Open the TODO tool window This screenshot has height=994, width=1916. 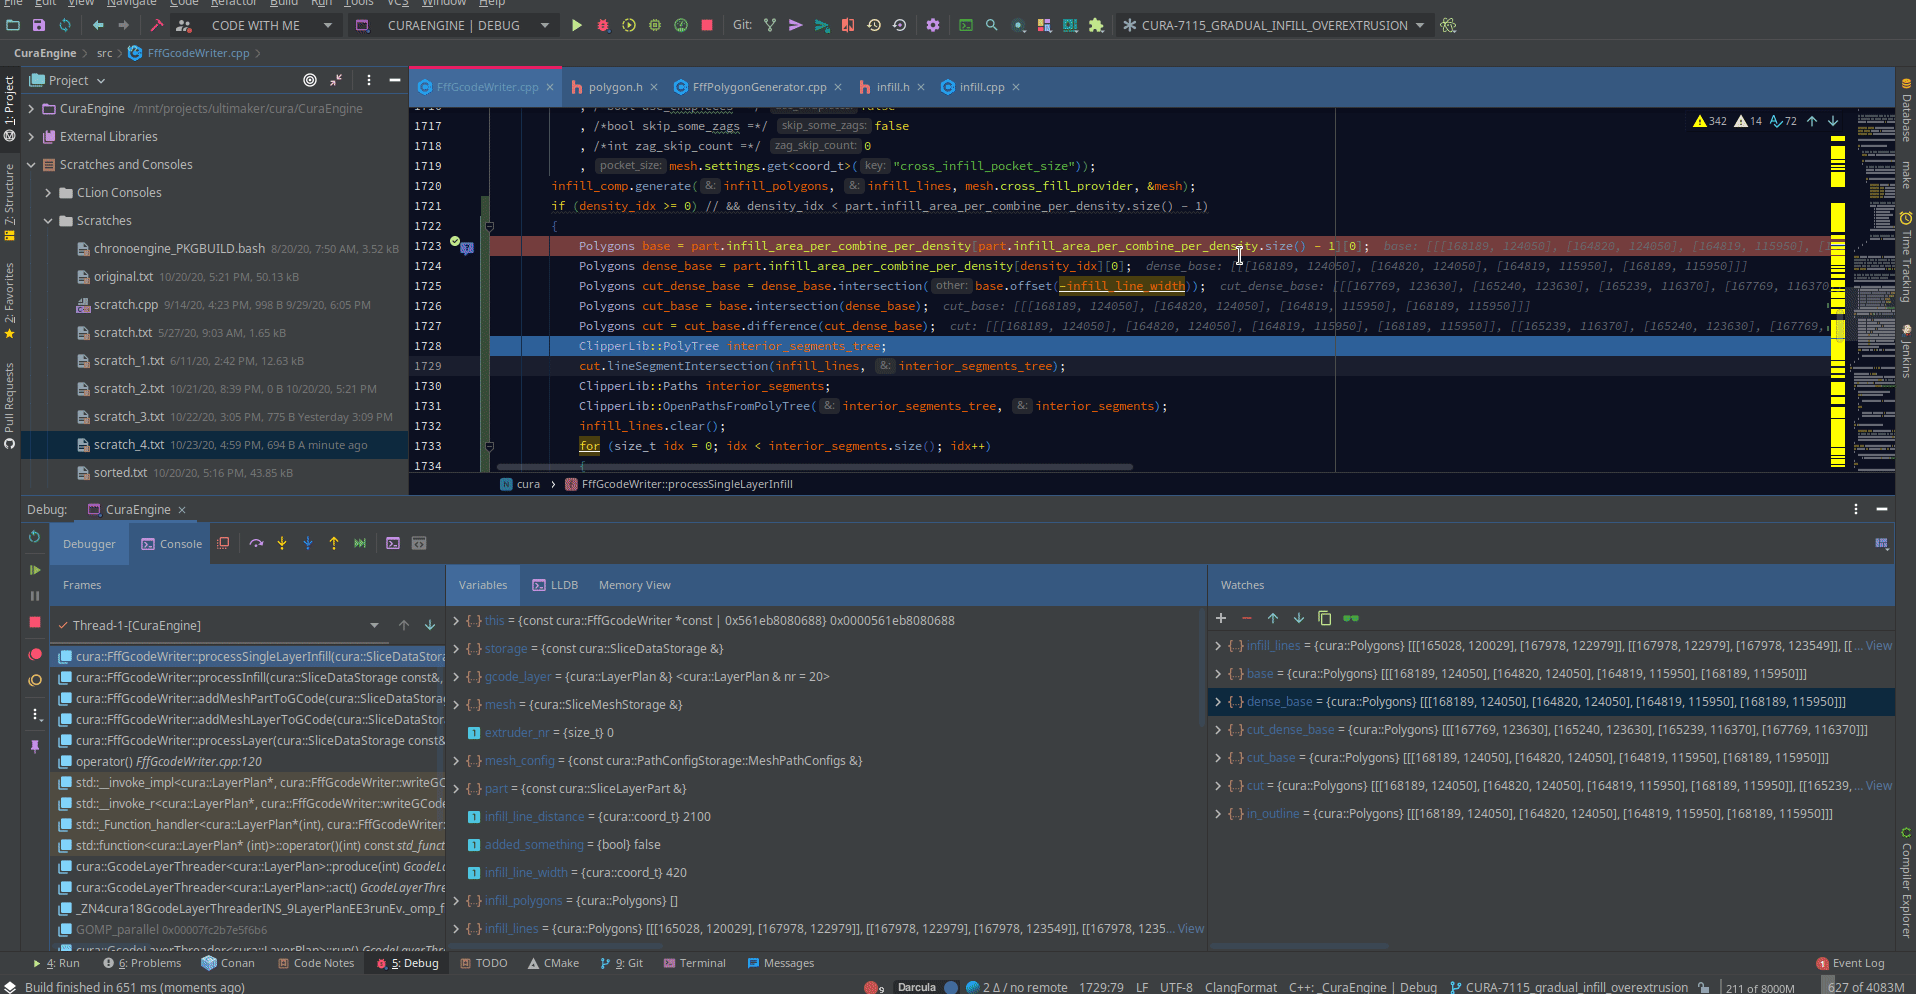(483, 963)
